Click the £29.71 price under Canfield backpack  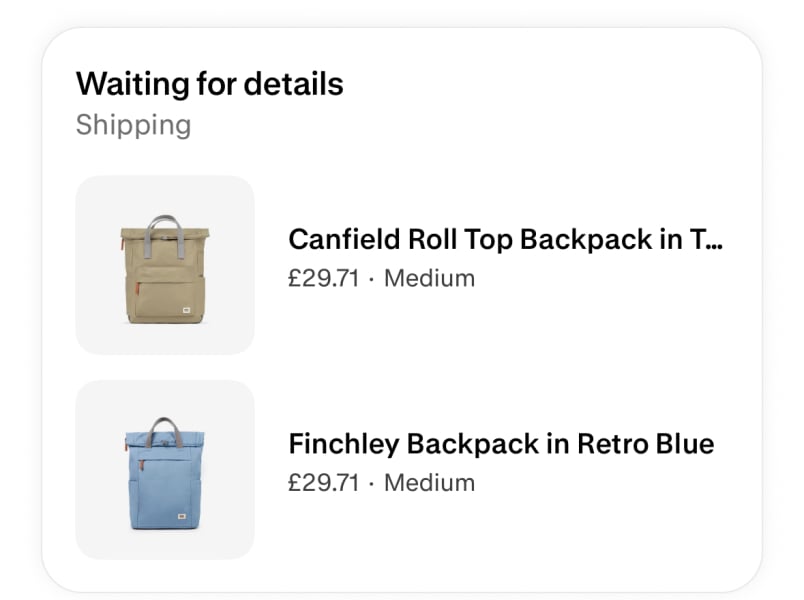point(323,278)
